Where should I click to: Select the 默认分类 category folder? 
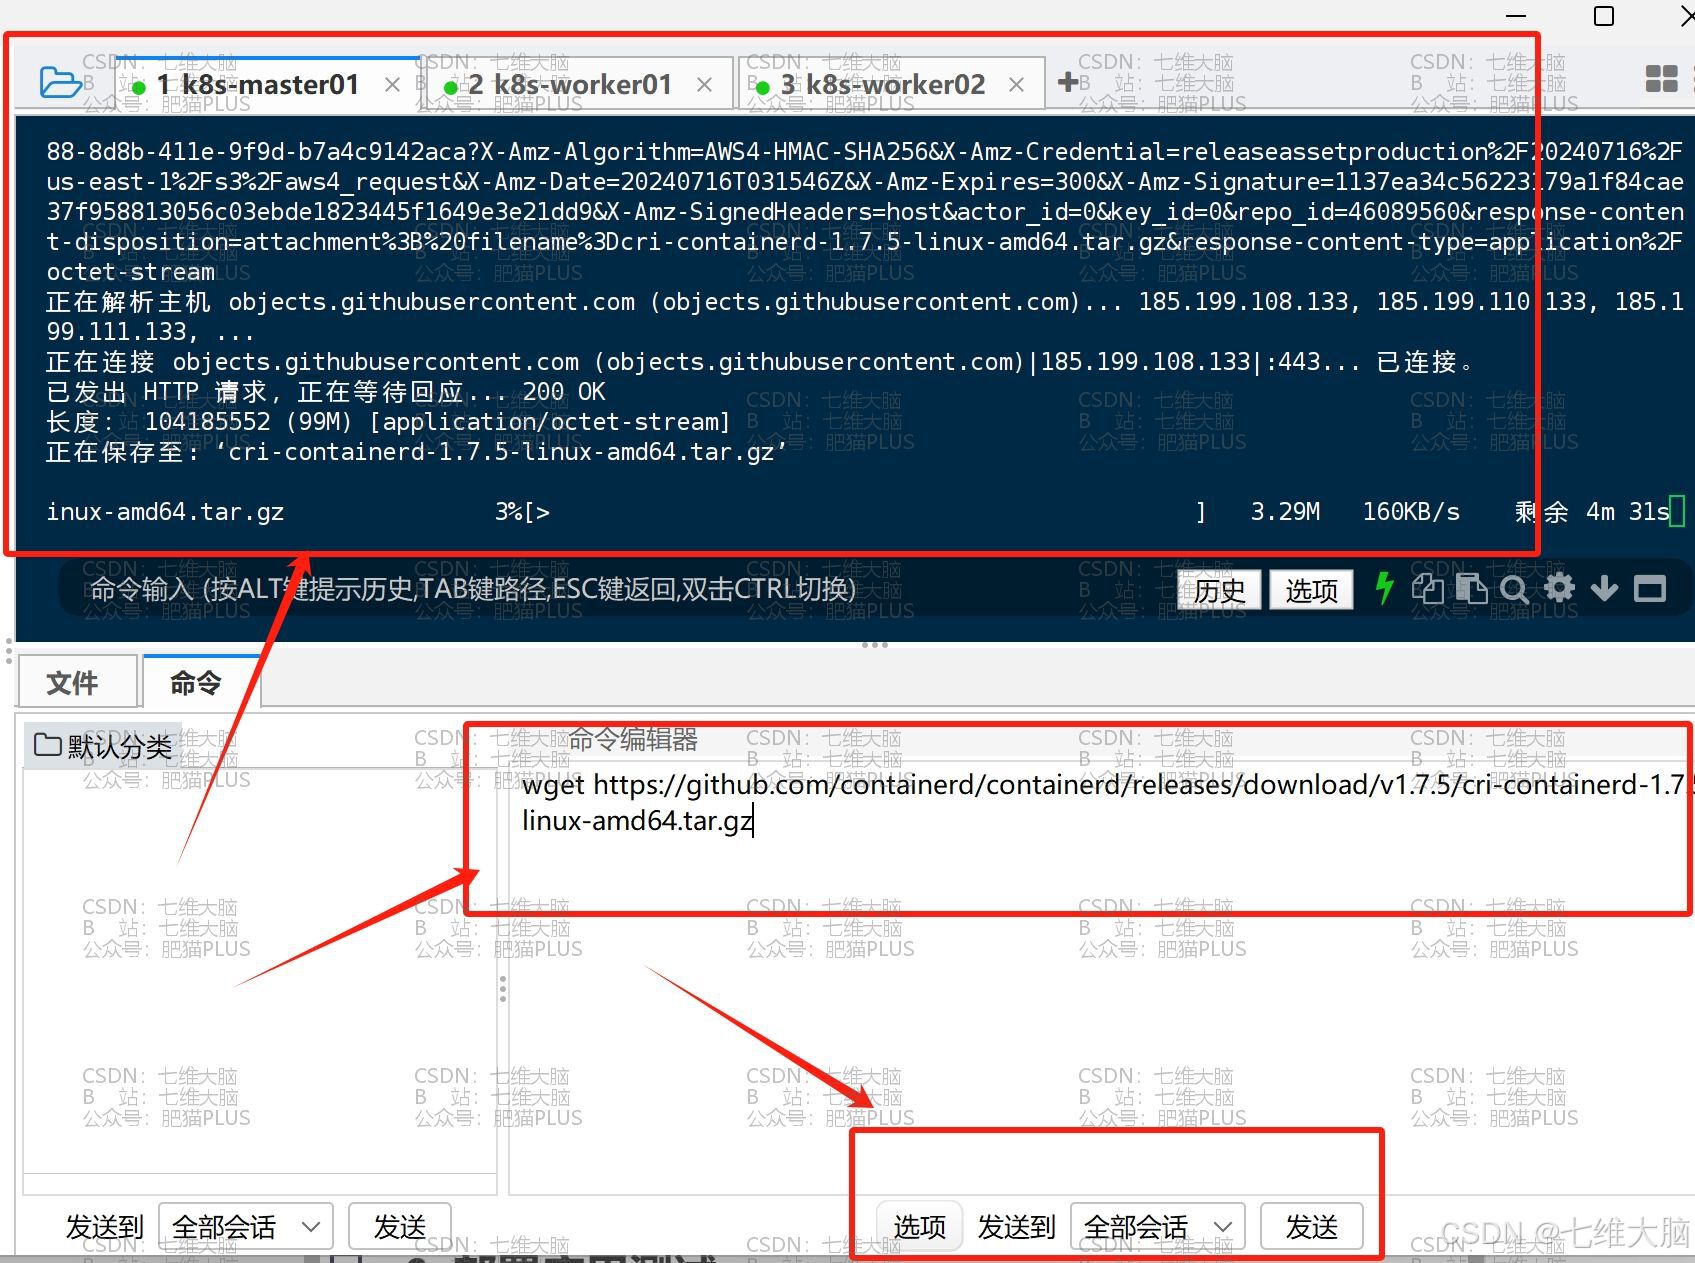coord(103,746)
